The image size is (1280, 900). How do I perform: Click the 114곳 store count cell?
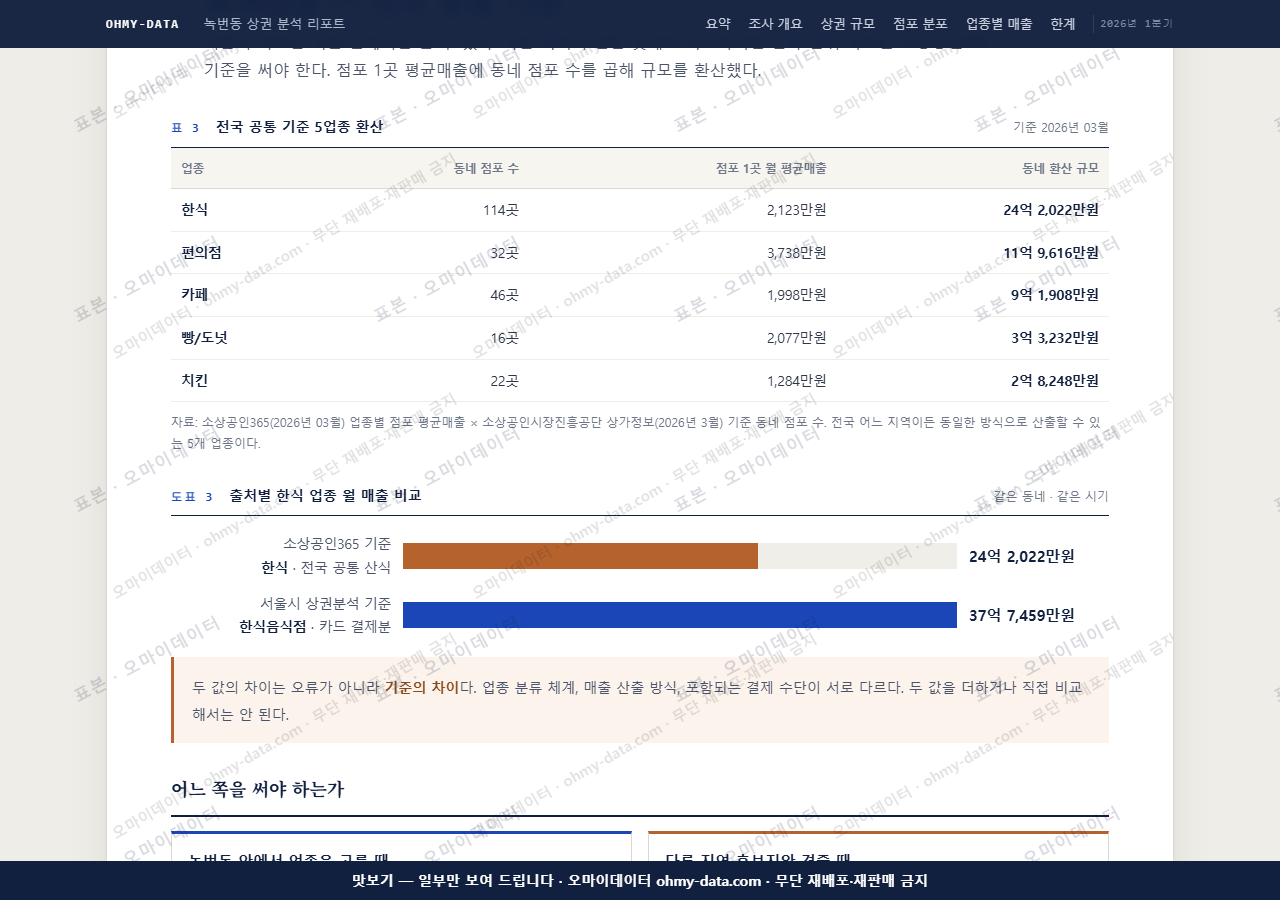click(x=500, y=210)
